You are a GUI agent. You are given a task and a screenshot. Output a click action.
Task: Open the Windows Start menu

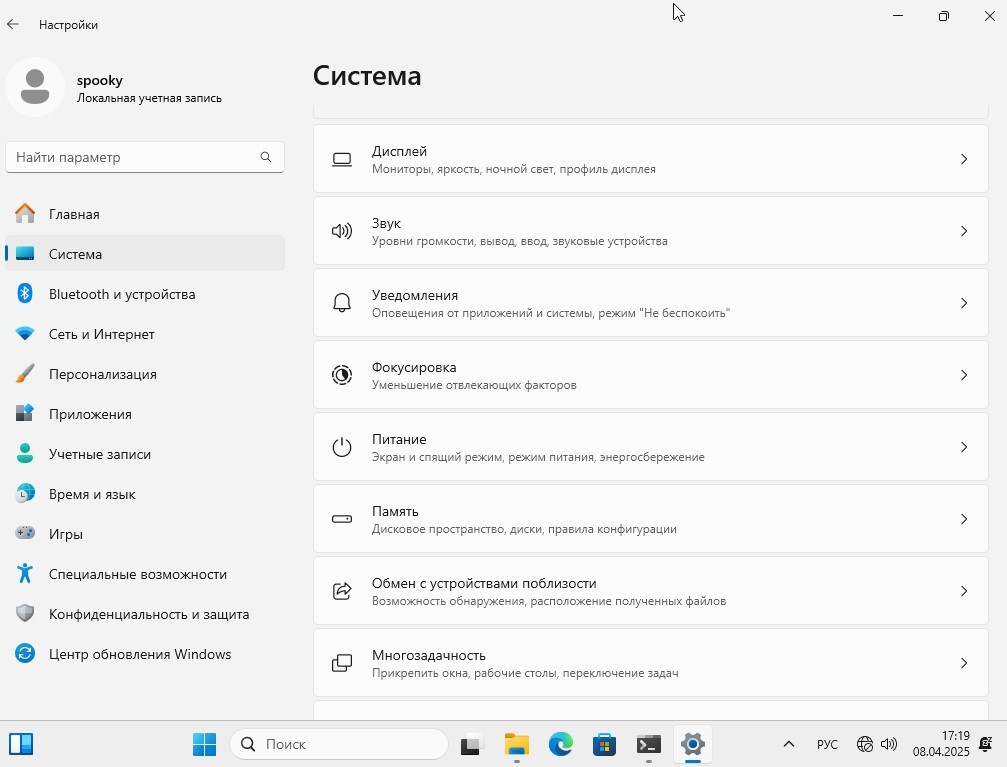point(205,744)
